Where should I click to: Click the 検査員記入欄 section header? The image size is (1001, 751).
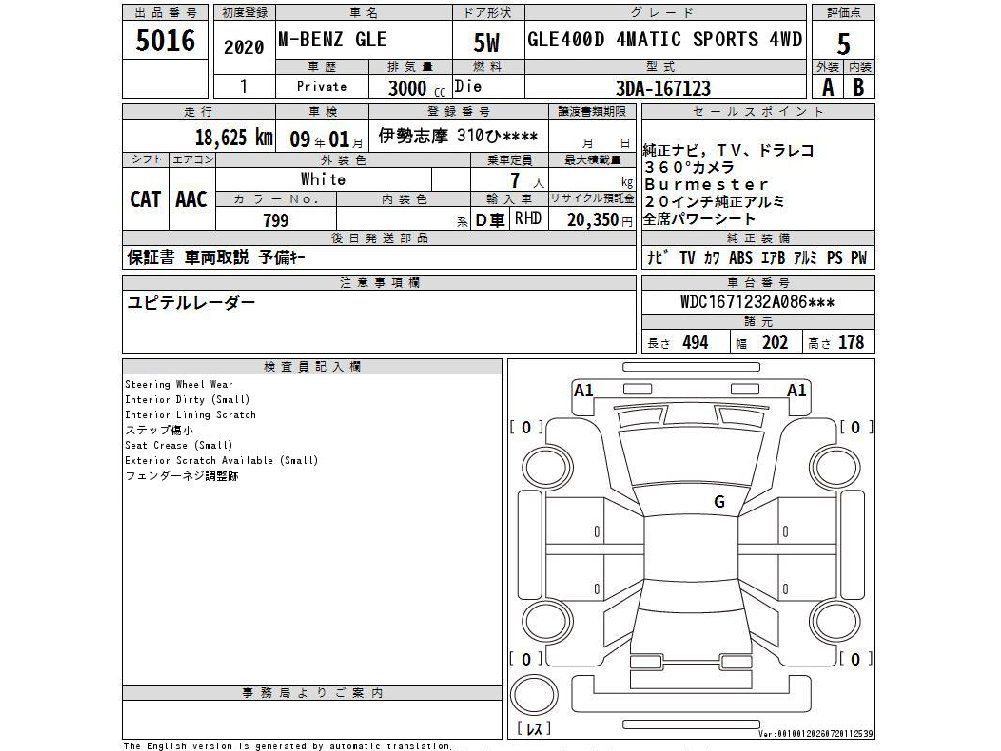click(x=312, y=367)
